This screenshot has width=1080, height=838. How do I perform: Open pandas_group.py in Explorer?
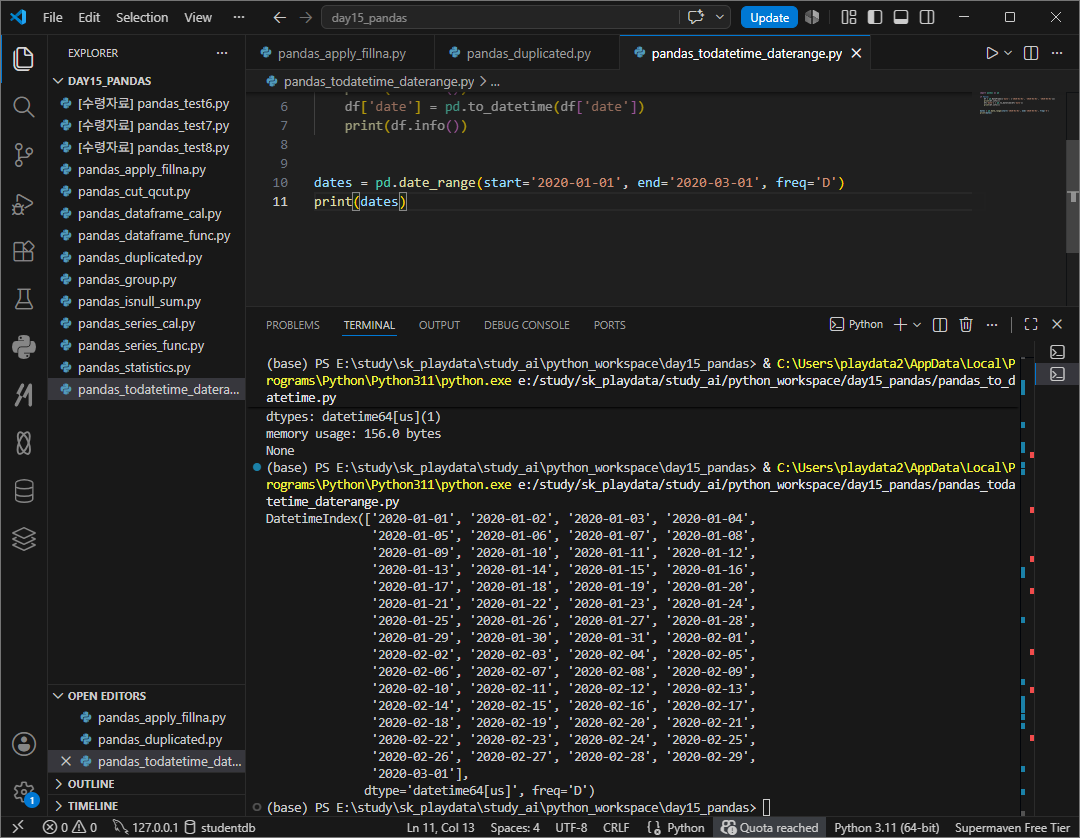(127, 280)
